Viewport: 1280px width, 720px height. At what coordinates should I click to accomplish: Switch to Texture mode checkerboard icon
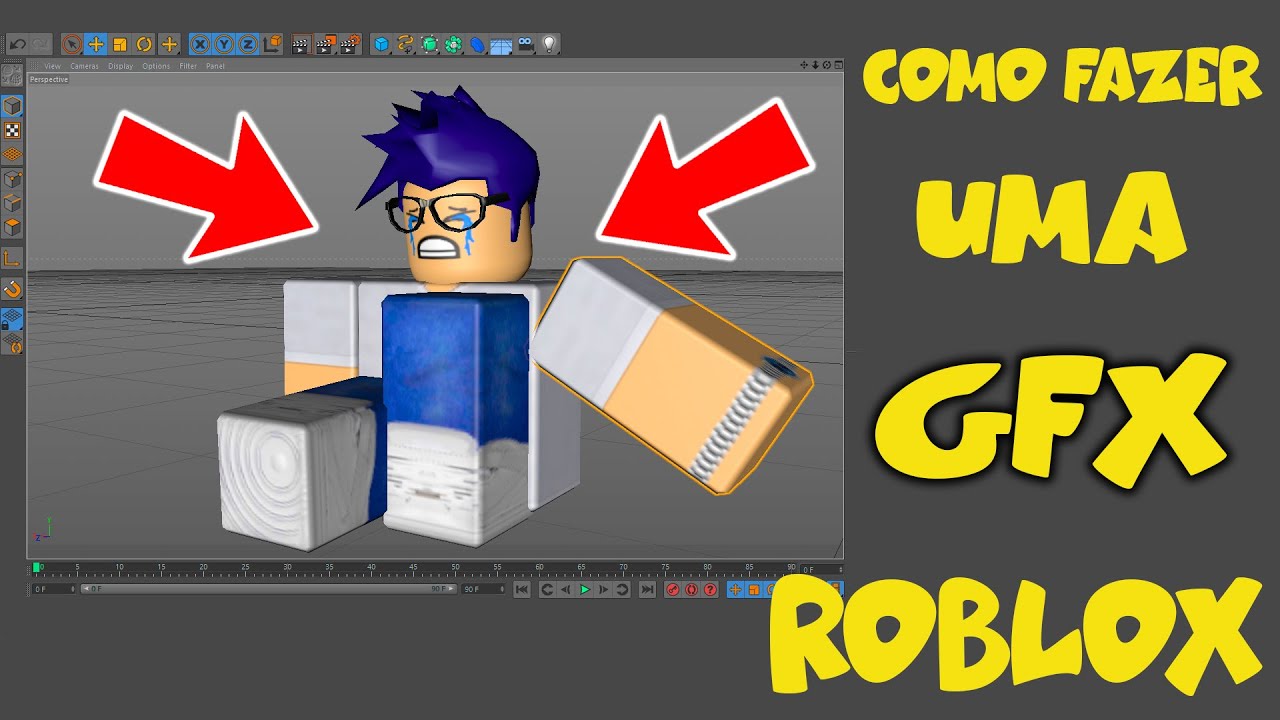[x=12, y=130]
